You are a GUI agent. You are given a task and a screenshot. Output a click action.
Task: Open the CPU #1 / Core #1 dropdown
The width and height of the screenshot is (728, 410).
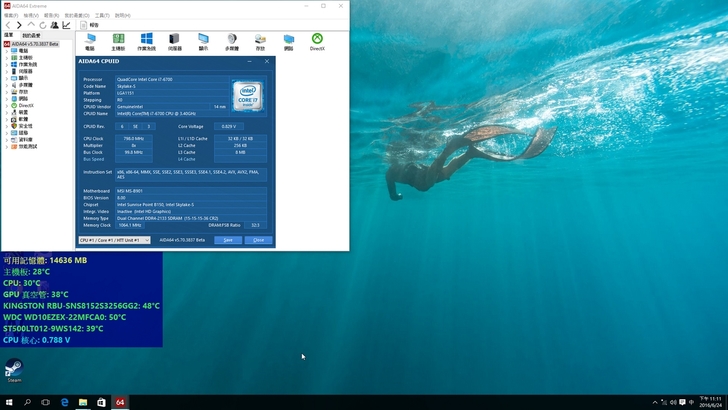pyautogui.click(x=114, y=240)
